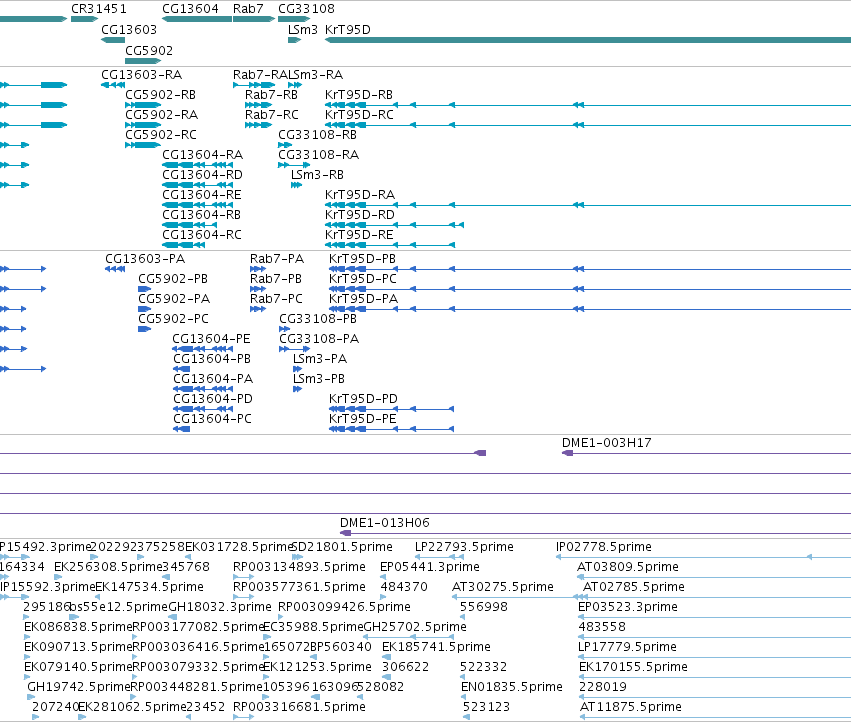Click the CG13603-RA transcript label
This screenshot has width=851, height=722.
click(x=141, y=74)
